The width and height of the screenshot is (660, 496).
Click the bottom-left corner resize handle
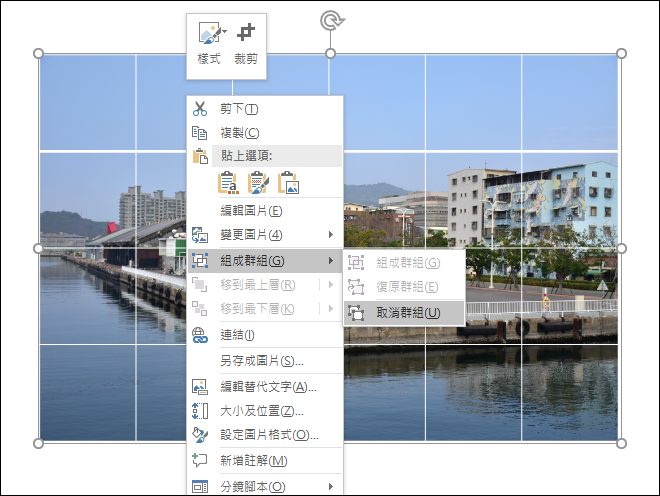pyautogui.click(x=38, y=443)
